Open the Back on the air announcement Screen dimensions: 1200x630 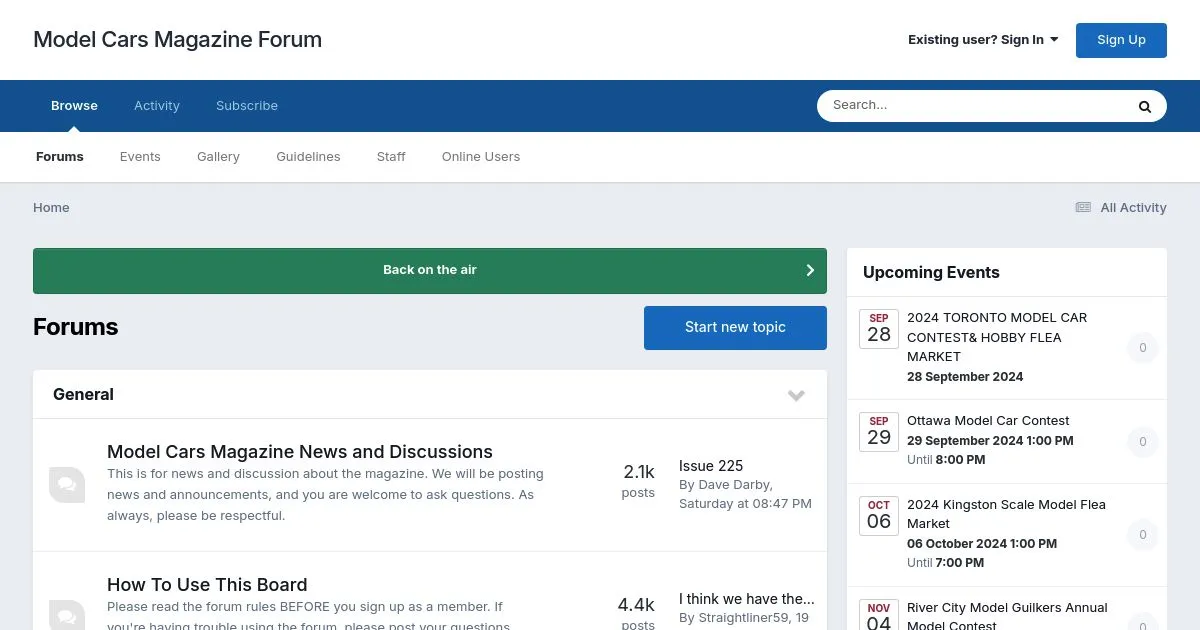(430, 271)
